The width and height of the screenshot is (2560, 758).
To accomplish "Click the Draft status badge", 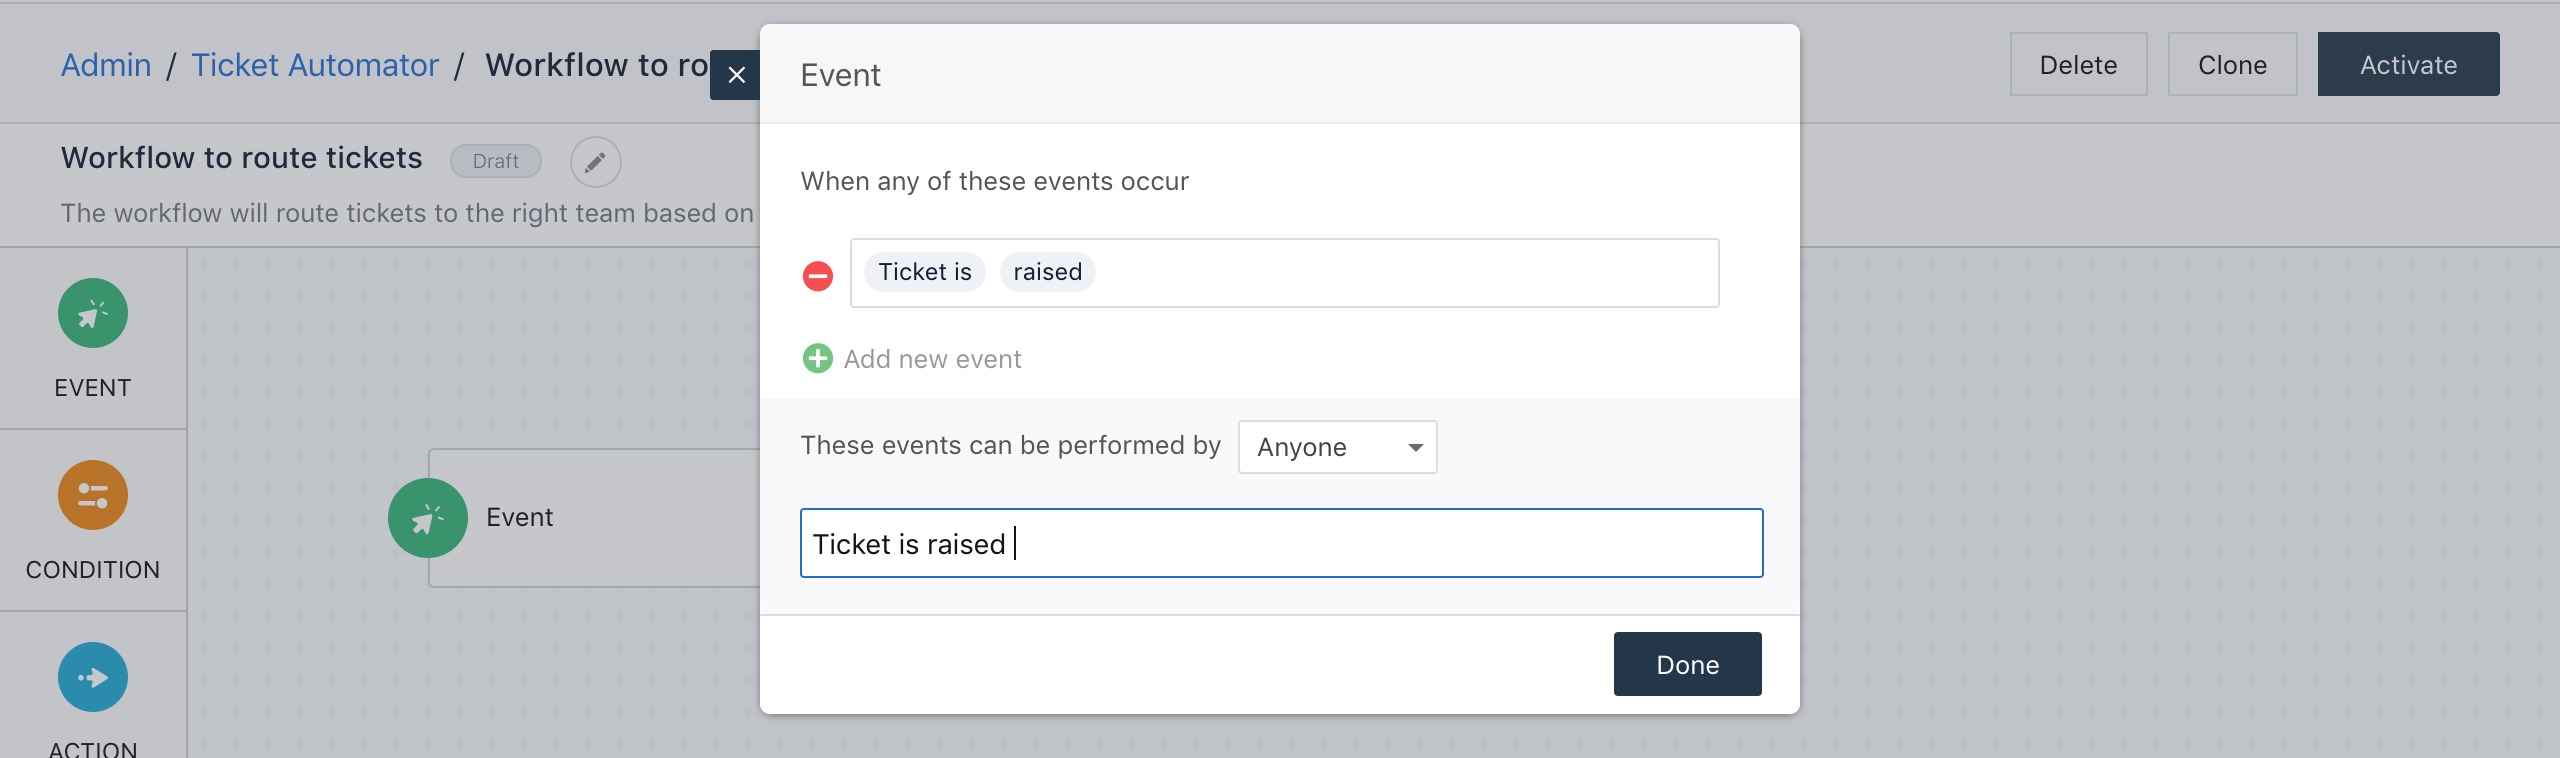I will [x=495, y=161].
